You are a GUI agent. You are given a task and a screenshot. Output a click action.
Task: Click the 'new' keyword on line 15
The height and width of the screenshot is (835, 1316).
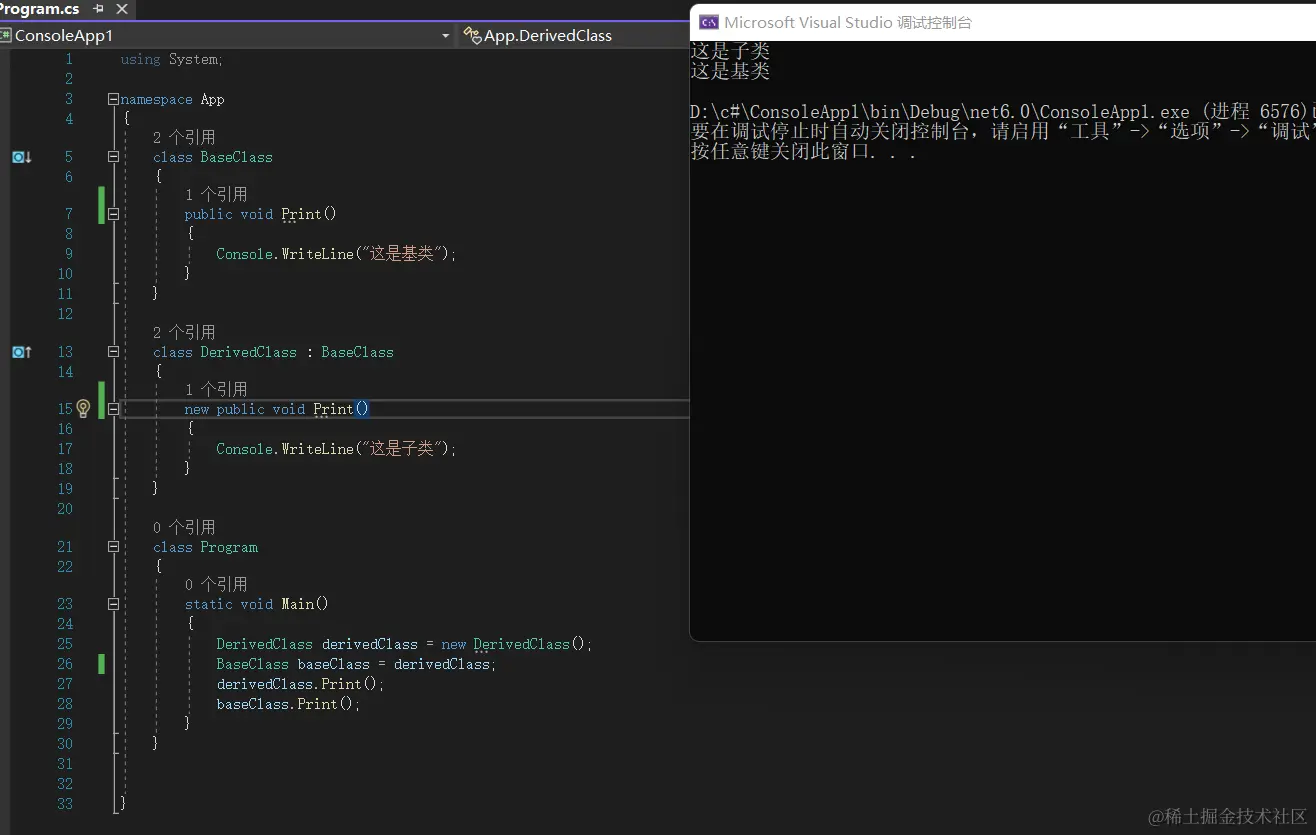coord(197,409)
